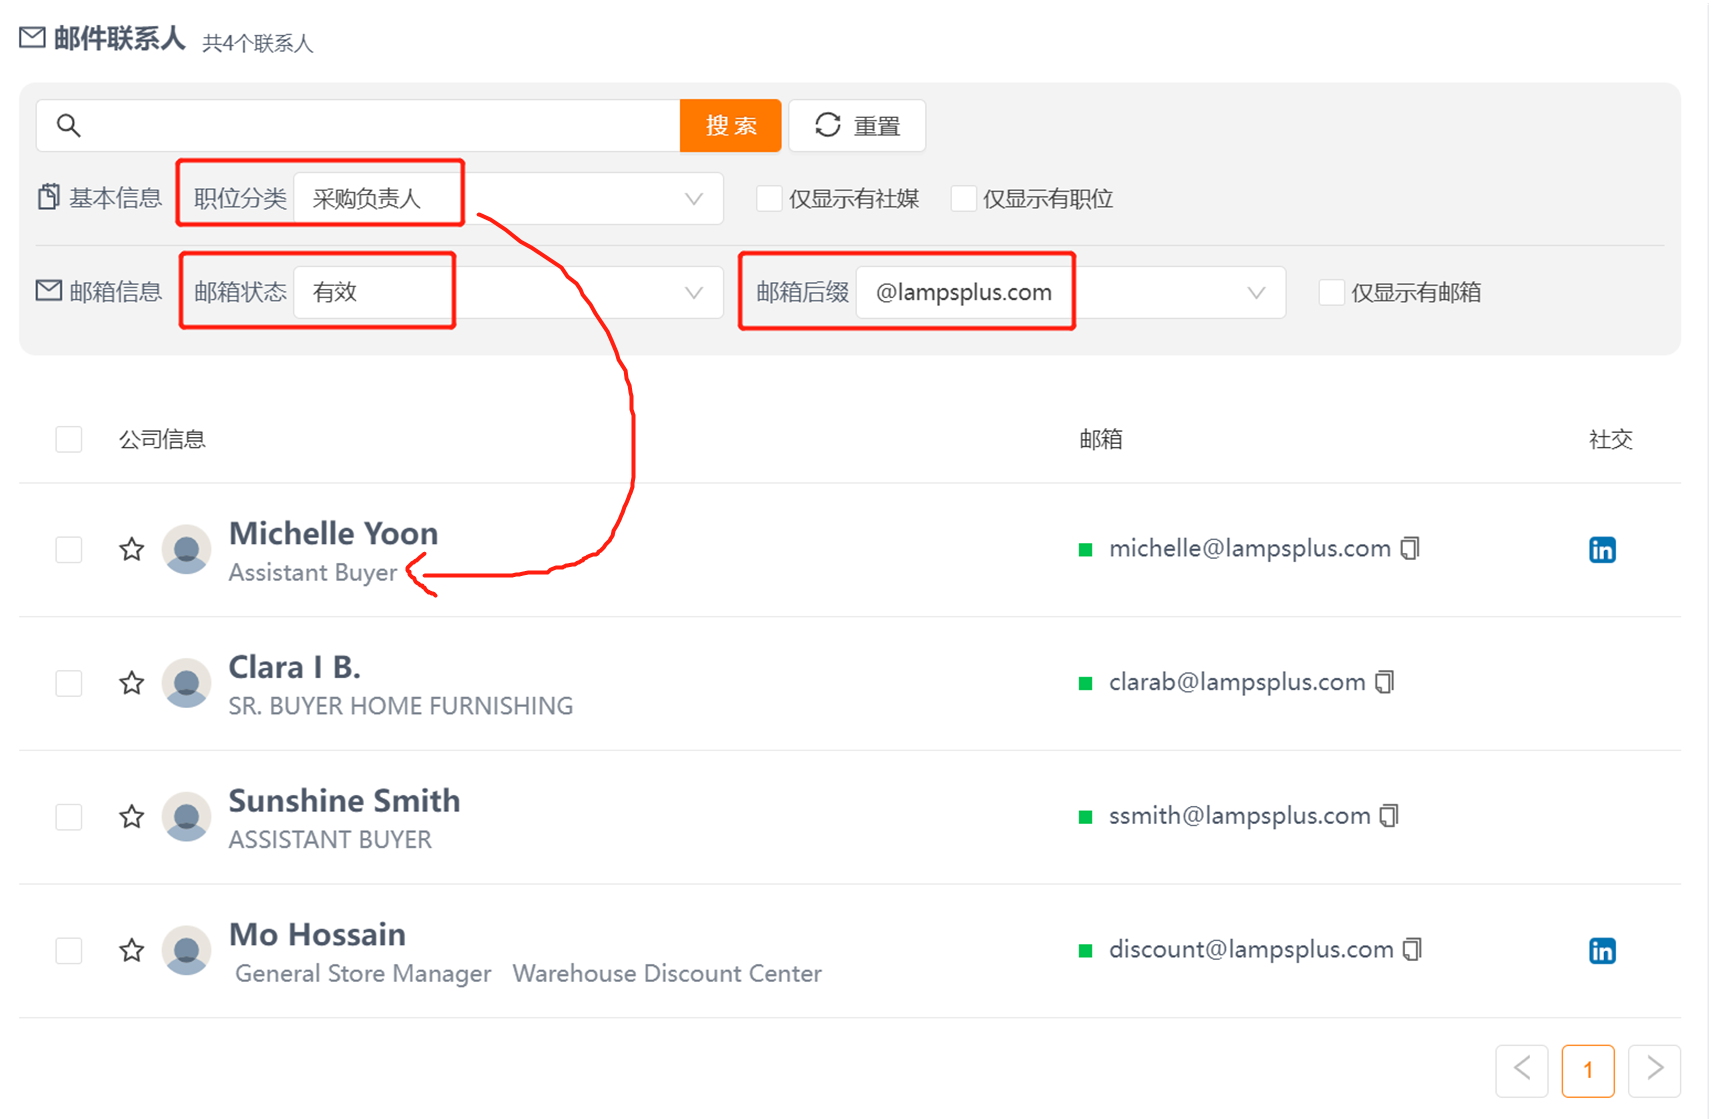Focus the contact search input field
The height and width of the screenshot is (1119, 1718).
(x=358, y=125)
